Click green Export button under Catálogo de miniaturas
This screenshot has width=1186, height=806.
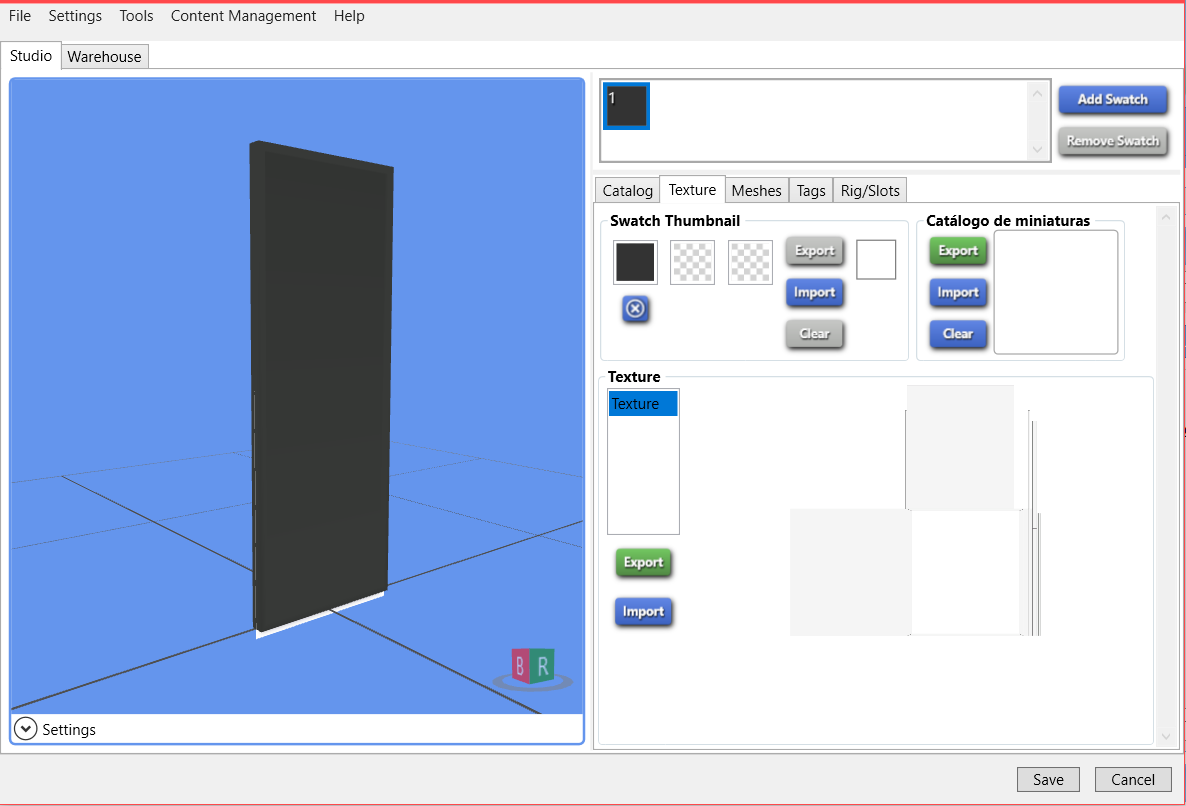click(x=957, y=251)
